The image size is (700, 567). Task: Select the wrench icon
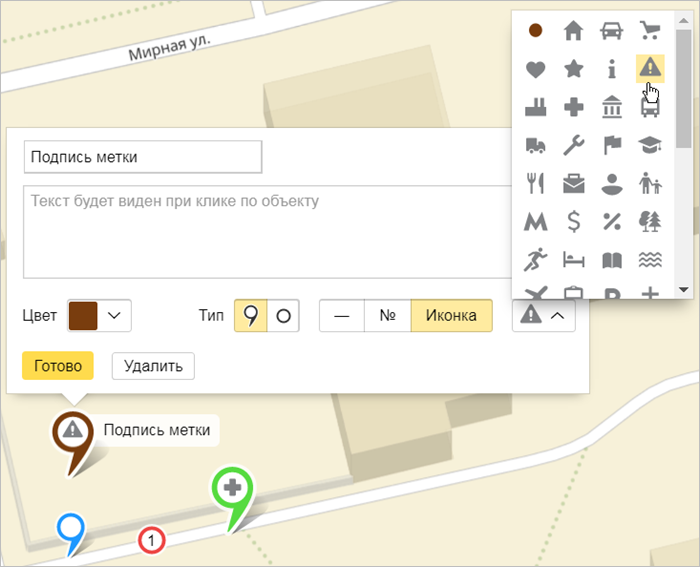coord(573,146)
